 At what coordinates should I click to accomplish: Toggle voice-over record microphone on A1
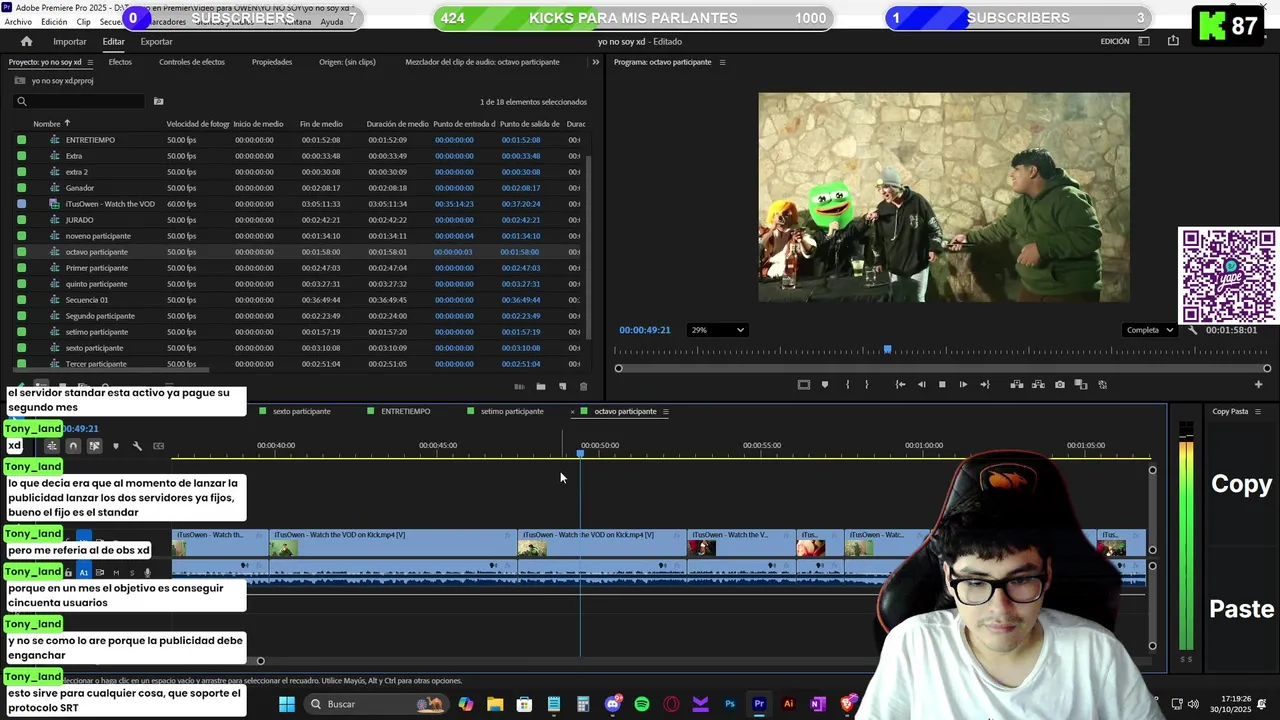pos(148,573)
